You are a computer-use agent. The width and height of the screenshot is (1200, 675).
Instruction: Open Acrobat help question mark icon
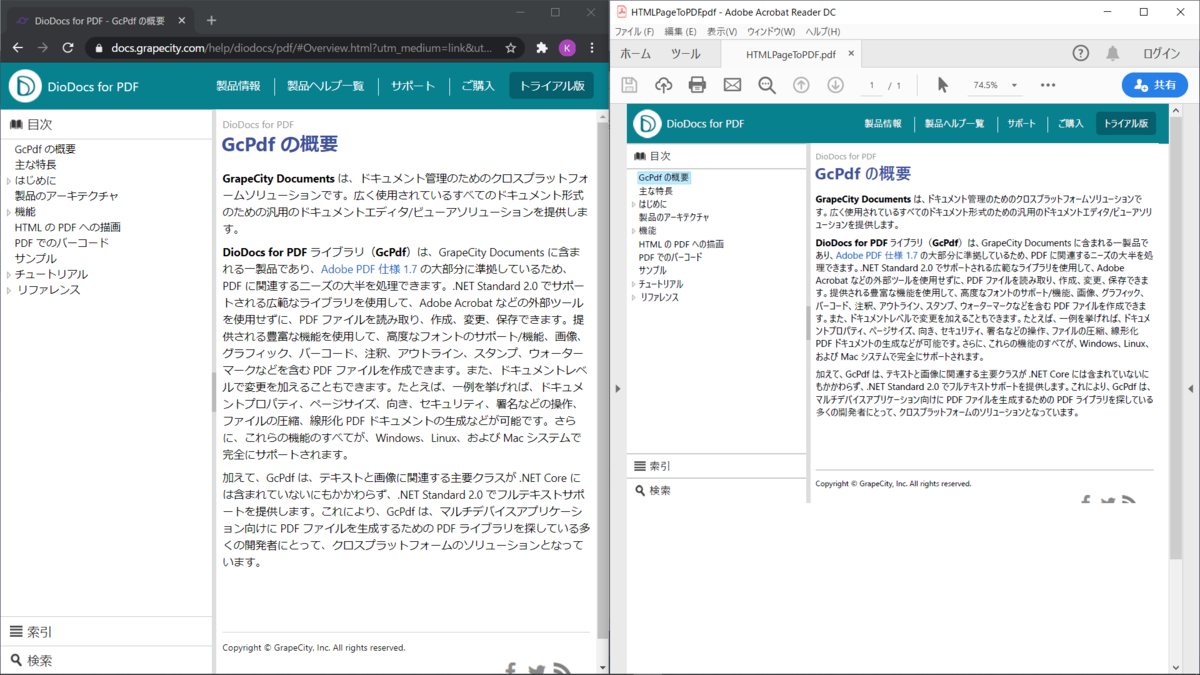pos(1081,54)
